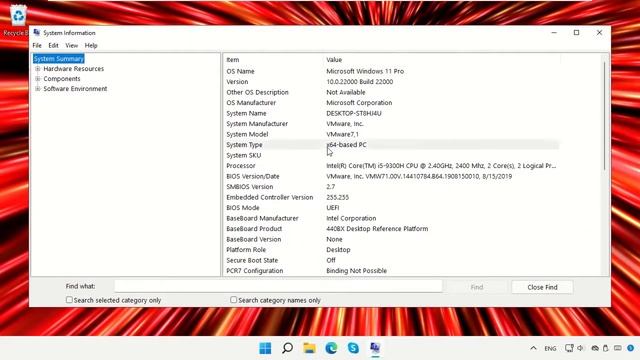Select SMBIOS Version row
Viewport: 640px width, 360px height.
pyautogui.click(x=392, y=187)
